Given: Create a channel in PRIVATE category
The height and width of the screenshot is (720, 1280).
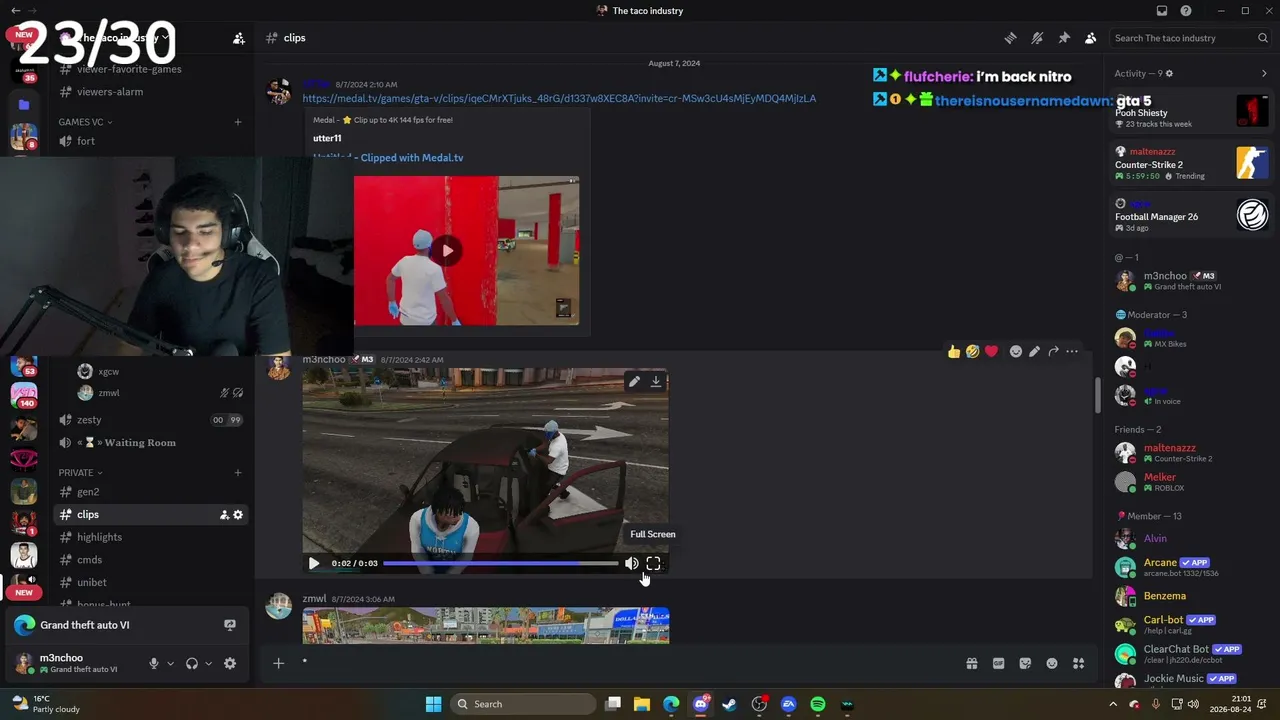Looking at the screenshot, I should (238, 472).
